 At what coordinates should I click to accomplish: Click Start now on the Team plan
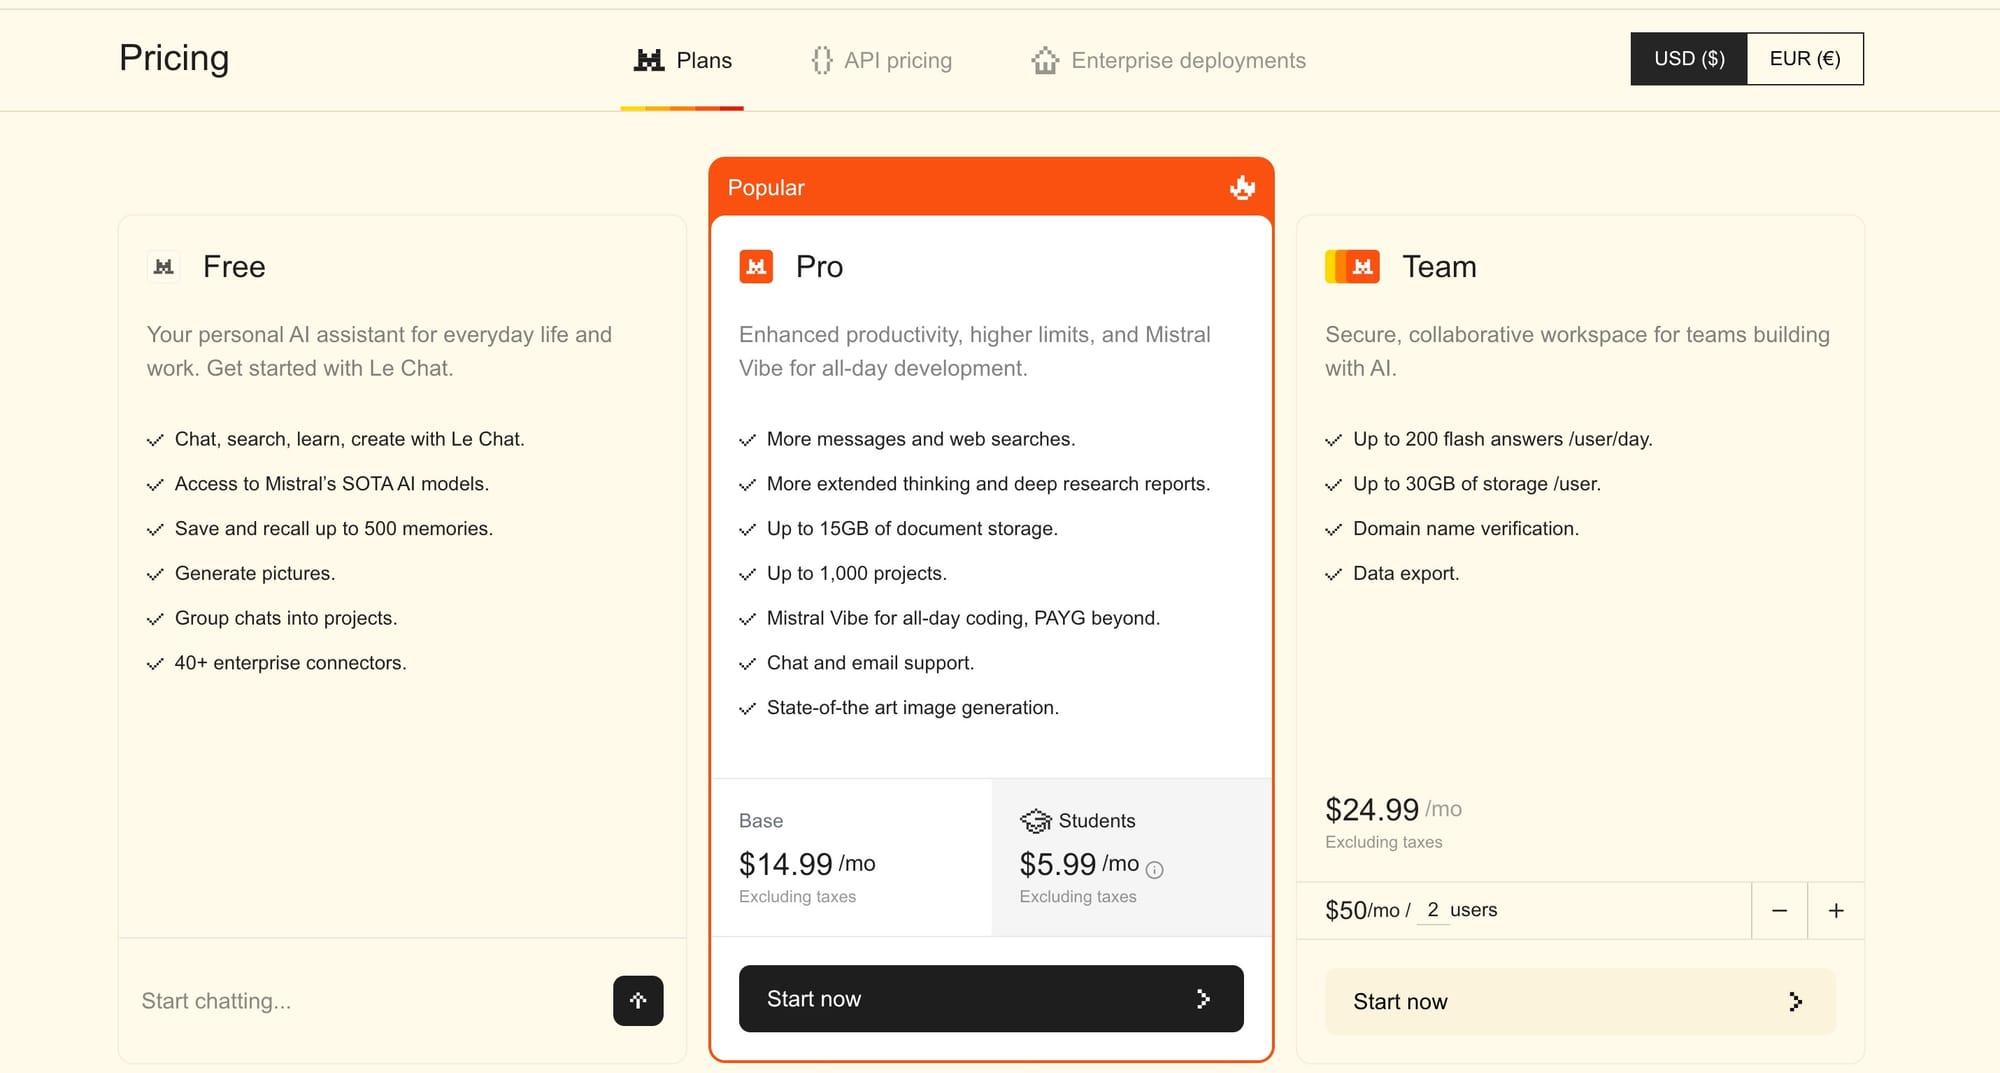pos(1580,1002)
